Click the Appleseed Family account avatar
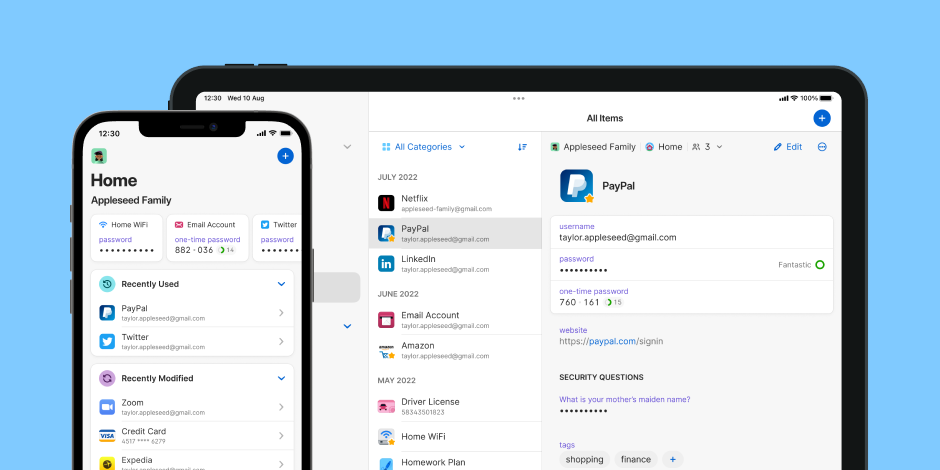This screenshot has width=940, height=470. click(x=555, y=147)
